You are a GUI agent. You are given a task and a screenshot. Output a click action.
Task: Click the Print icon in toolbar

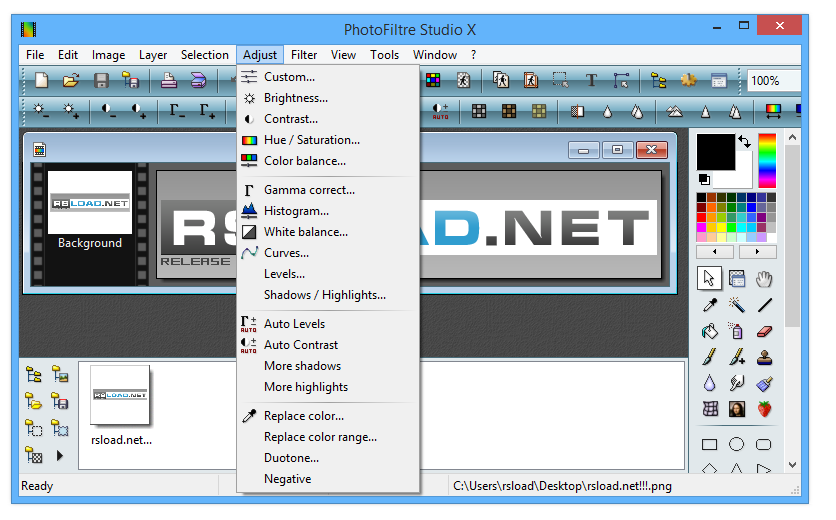(168, 81)
